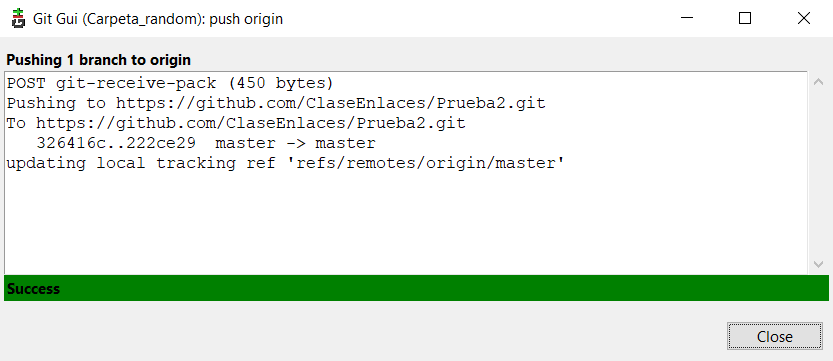
Task: Click the 'POST git-receive-pack' output line
Action: pyautogui.click(x=170, y=83)
